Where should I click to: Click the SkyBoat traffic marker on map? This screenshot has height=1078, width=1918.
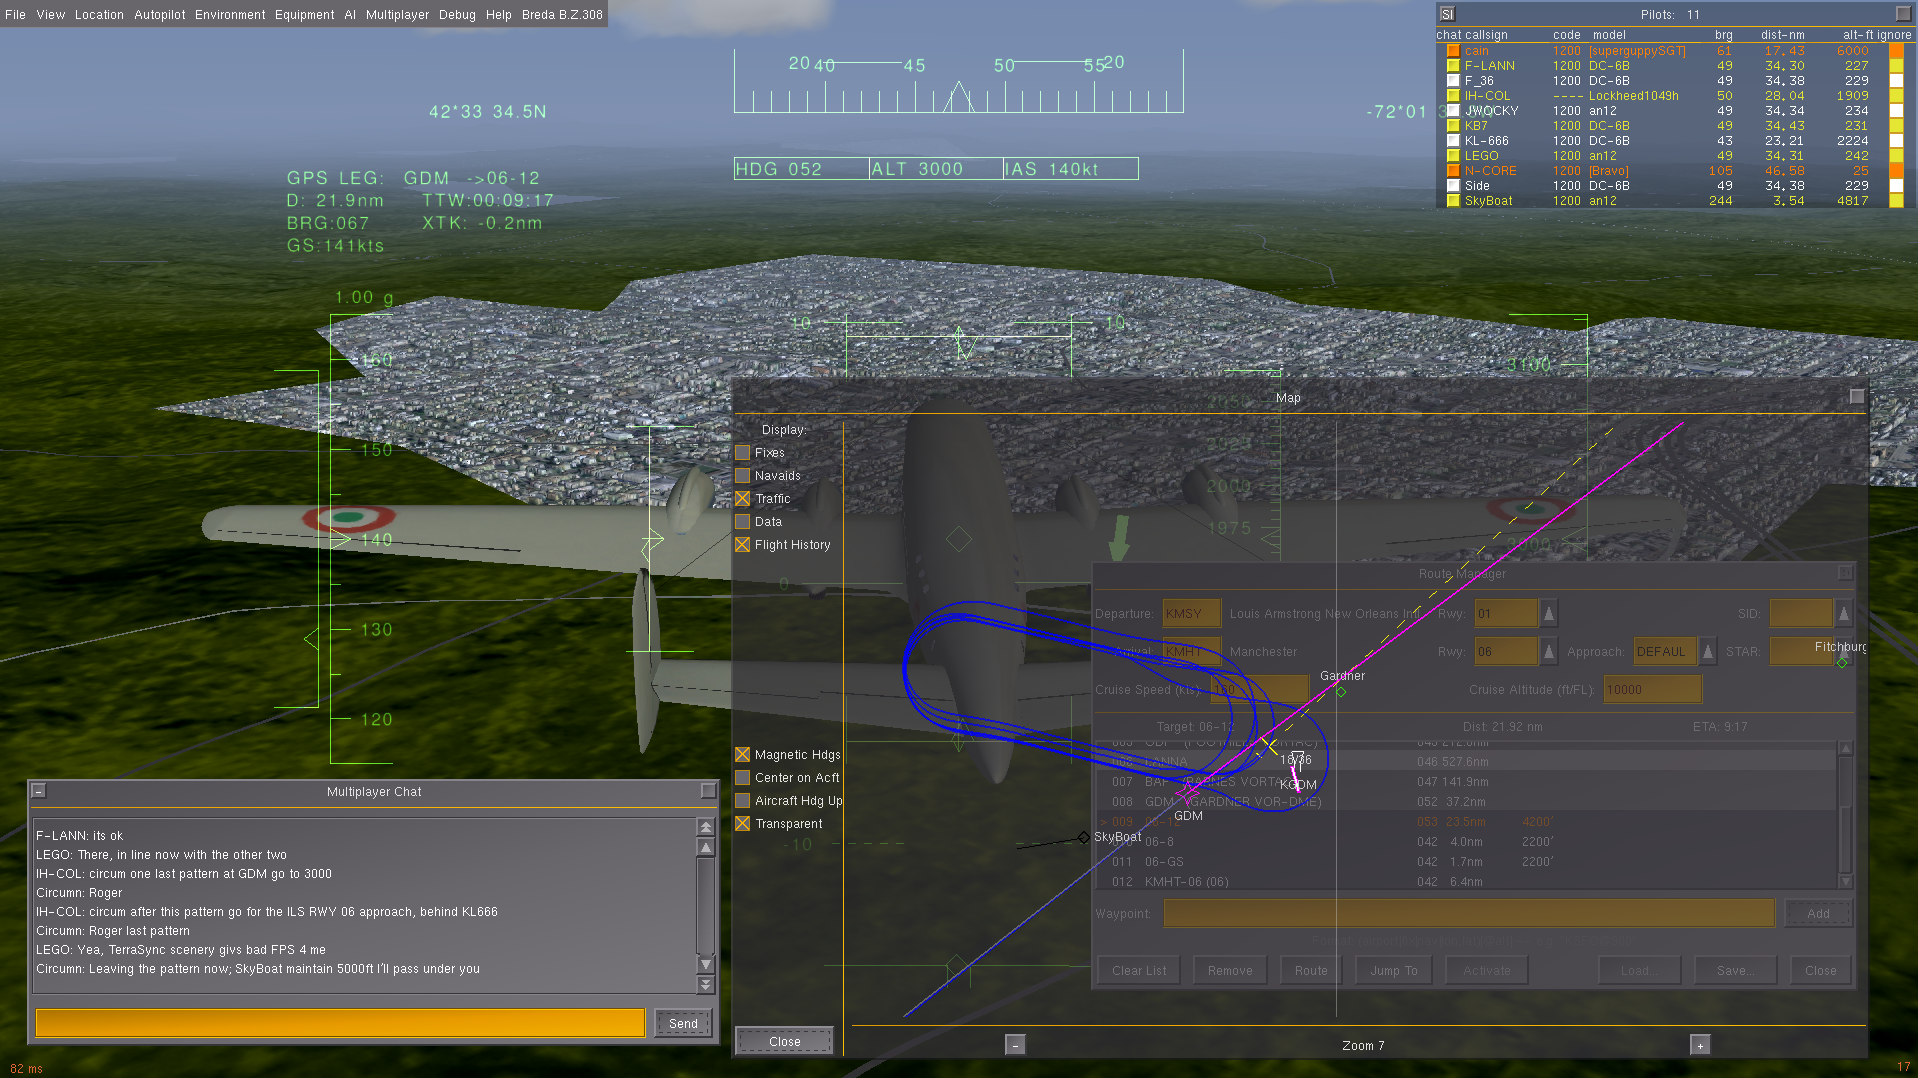pos(1083,837)
